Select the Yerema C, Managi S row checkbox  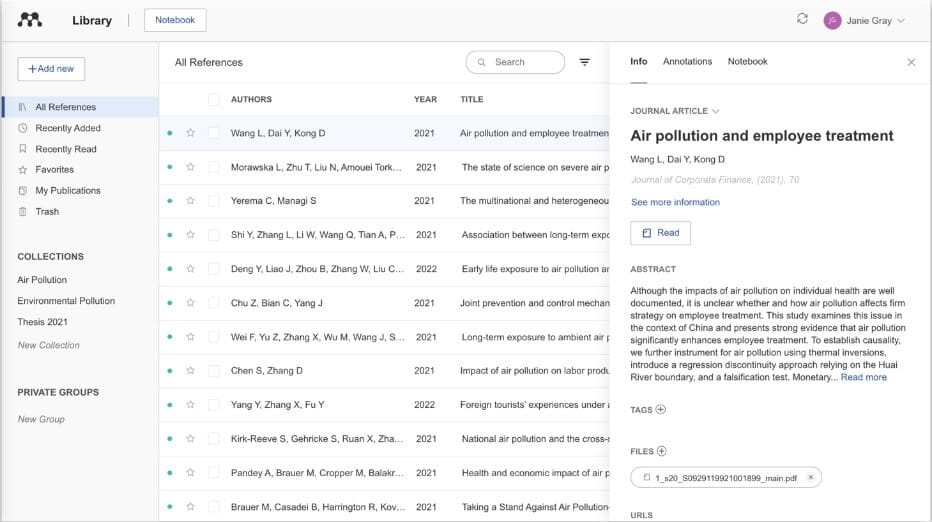pyautogui.click(x=213, y=200)
